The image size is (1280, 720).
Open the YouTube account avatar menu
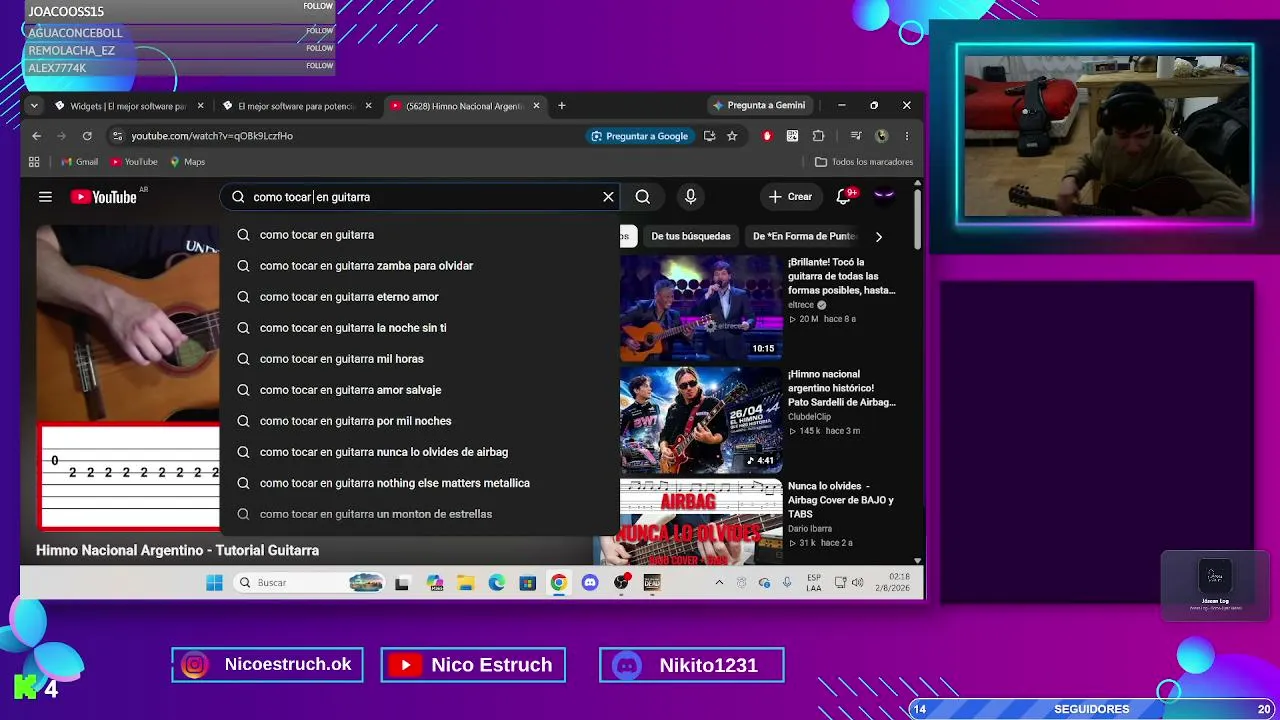[x=884, y=197]
